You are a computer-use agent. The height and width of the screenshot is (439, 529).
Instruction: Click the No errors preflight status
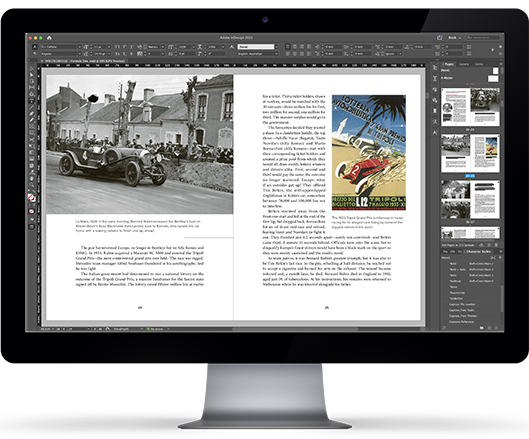155,329
